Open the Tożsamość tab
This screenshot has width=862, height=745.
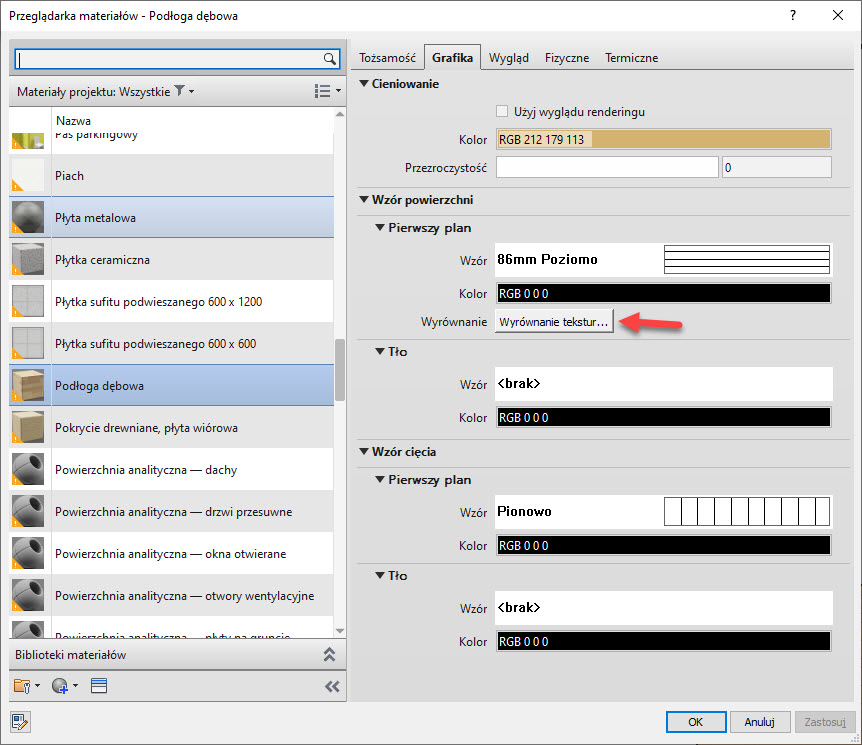coord(386,58)
